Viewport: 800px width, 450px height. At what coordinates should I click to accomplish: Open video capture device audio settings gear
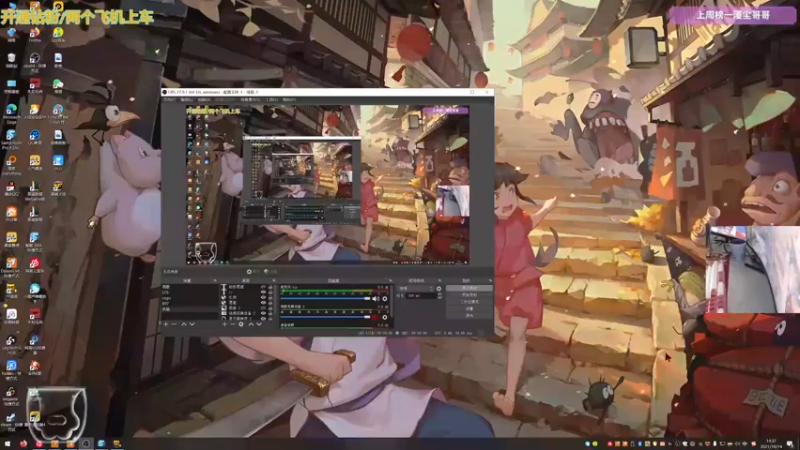pyautogui.click(x=384, y=317)
